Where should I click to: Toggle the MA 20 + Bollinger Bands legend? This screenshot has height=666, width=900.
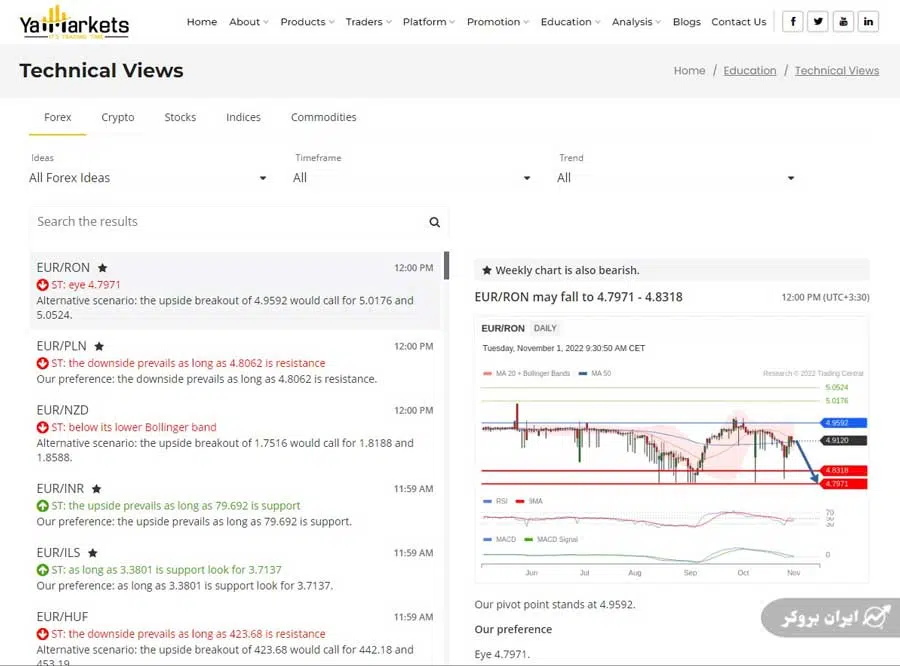(x=531, y=371)
